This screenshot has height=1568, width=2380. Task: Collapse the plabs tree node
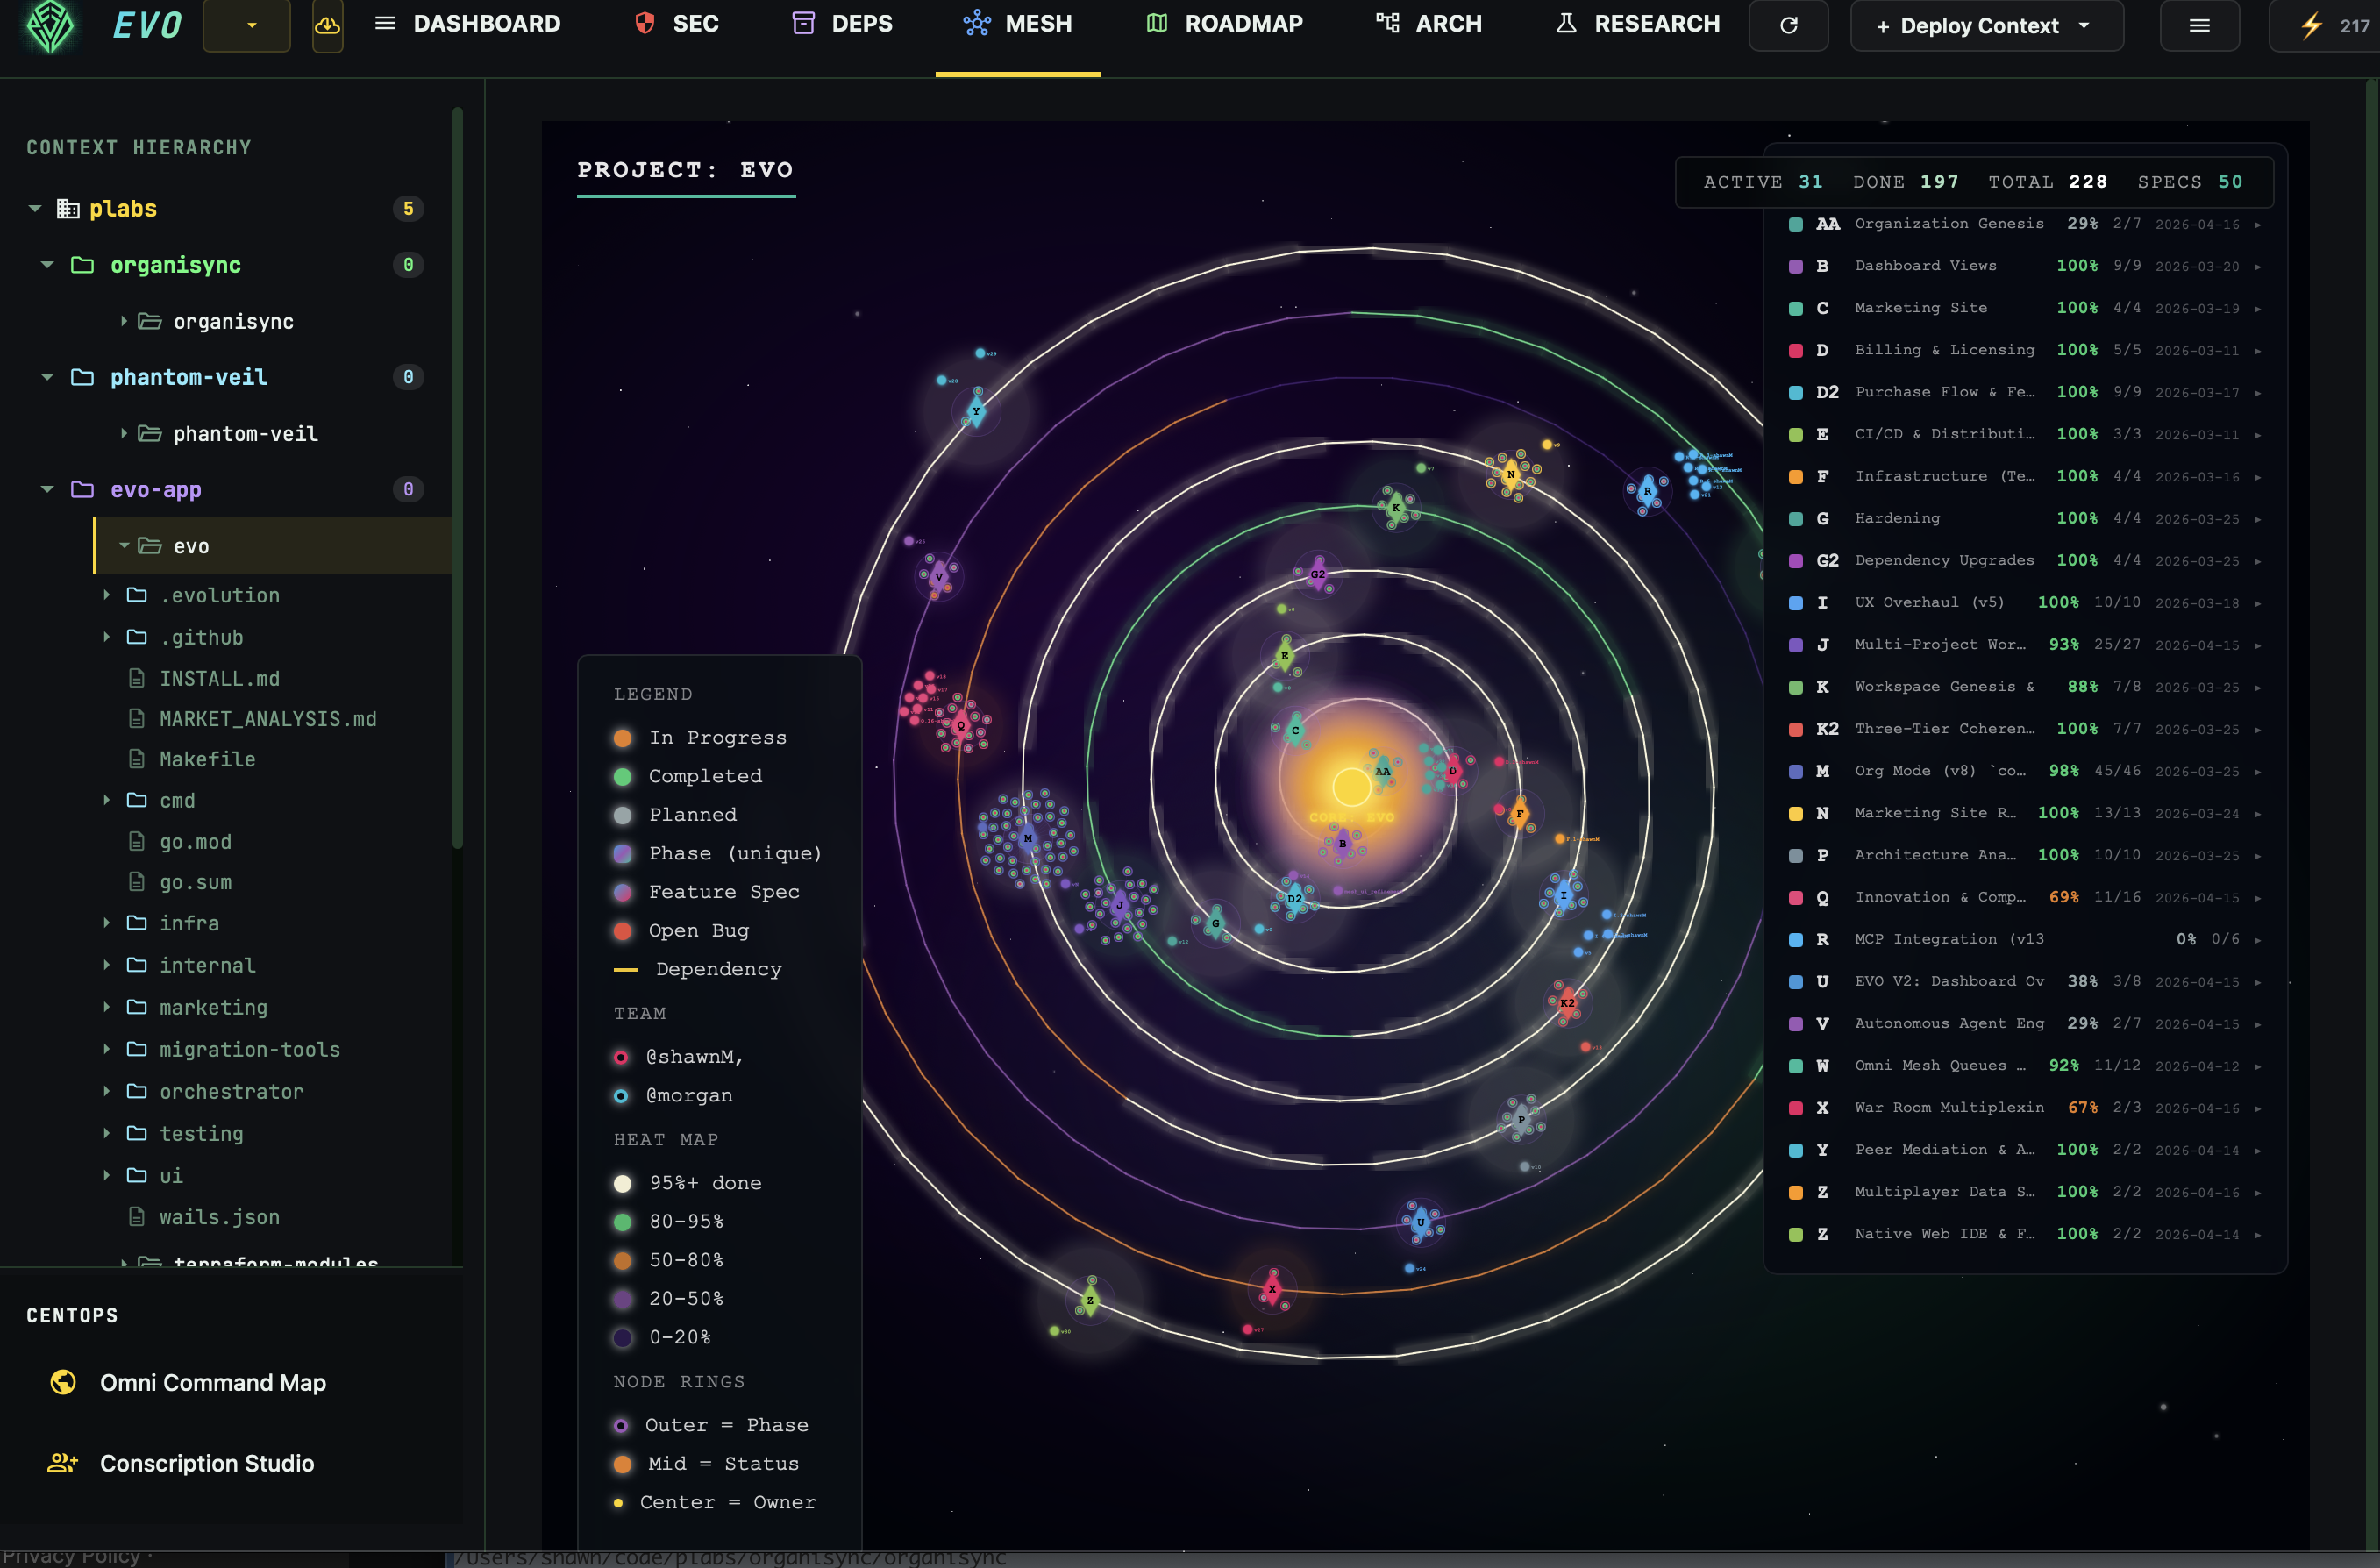click(x=35, y=209)
